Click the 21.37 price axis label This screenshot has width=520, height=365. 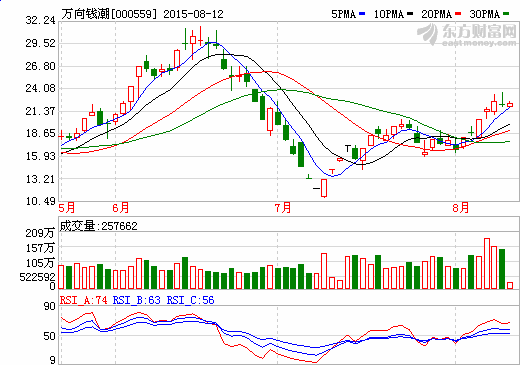[40, 111]
